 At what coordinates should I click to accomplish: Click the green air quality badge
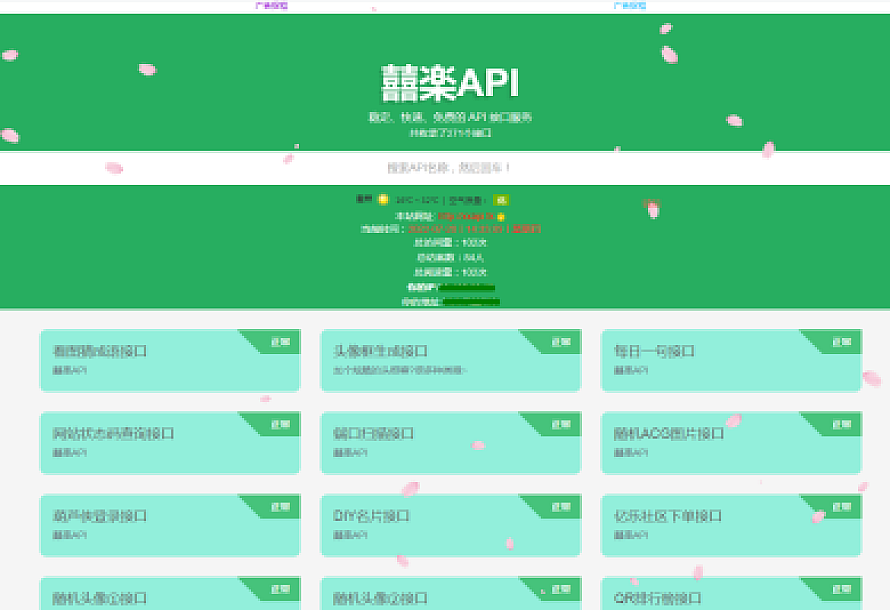[x=501, y=200]
